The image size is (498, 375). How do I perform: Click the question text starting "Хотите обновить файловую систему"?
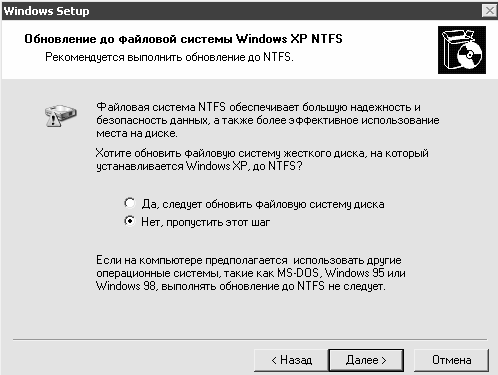pos(262,159)
